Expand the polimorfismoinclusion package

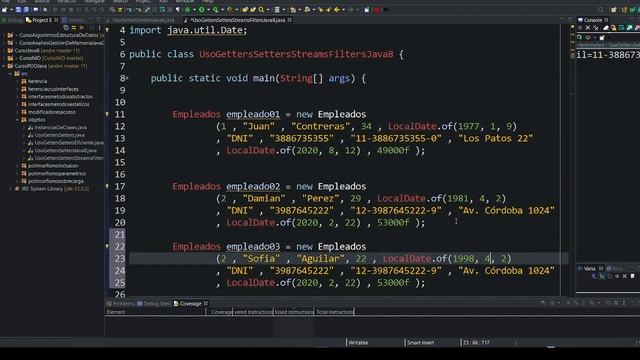18,166
